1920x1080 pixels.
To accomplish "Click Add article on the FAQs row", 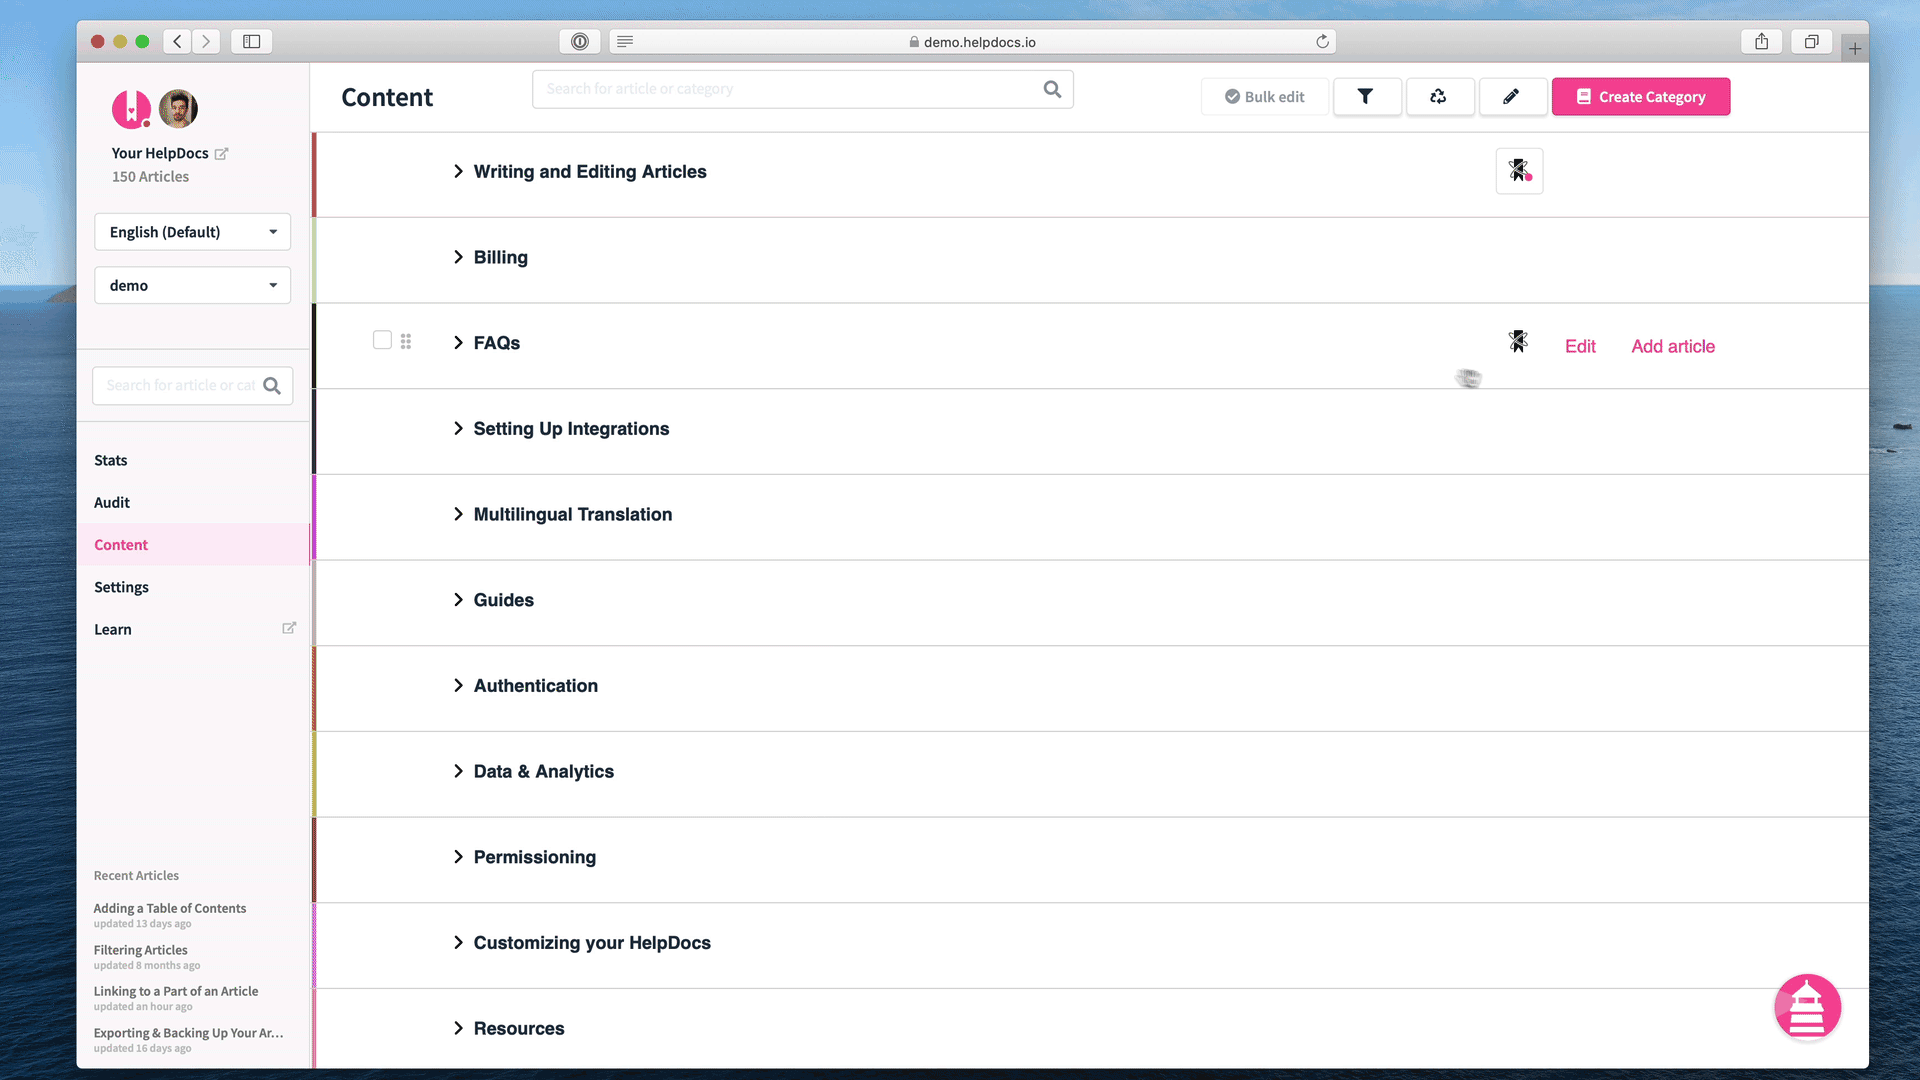I will (1673, 346).
